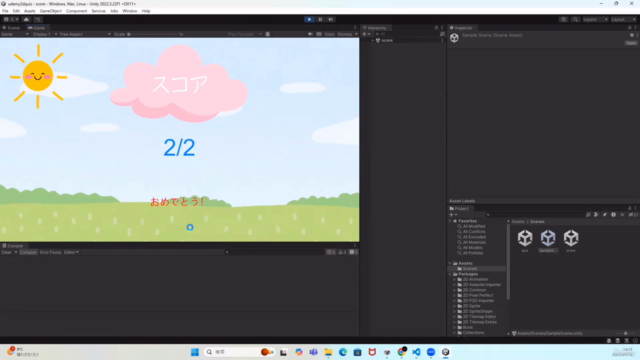The width and height of the screenshot is (640, 360).
Task: Click the favorite star icon in Project toolbar
Action: (x=622, y=215)
